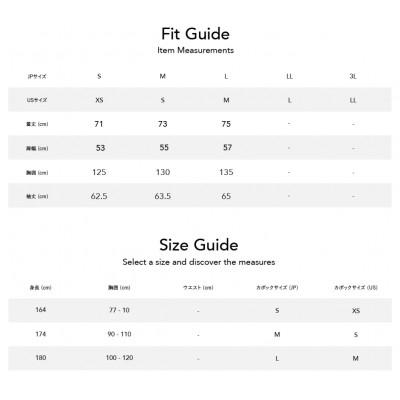This screenshot has width=400, height=400.
Task: Select the height 164 row
Action: (200, 310)
